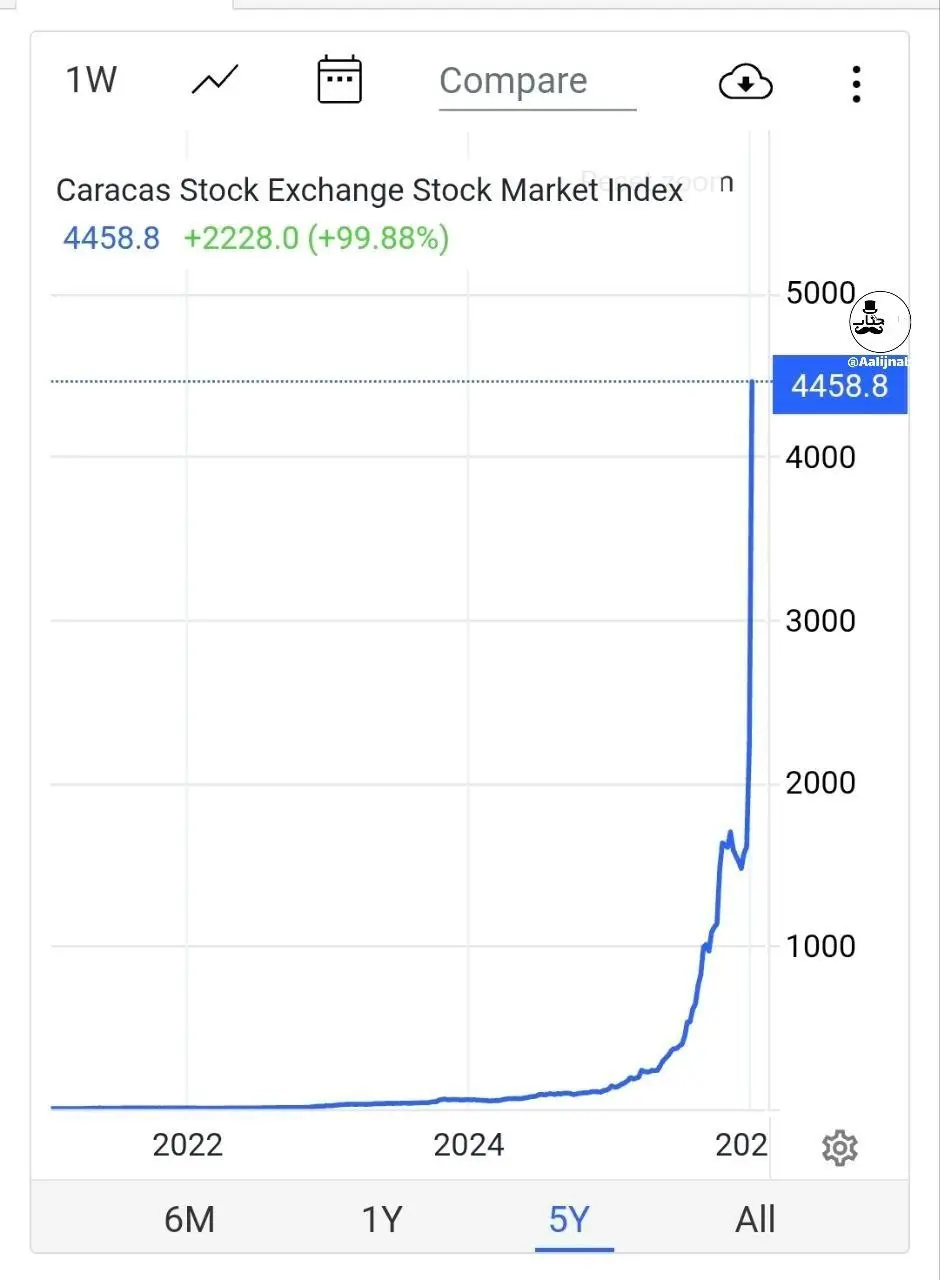Open chart settings gear icon
Viewport: 940px width, 1280px height.
(x=839, y=1148)
